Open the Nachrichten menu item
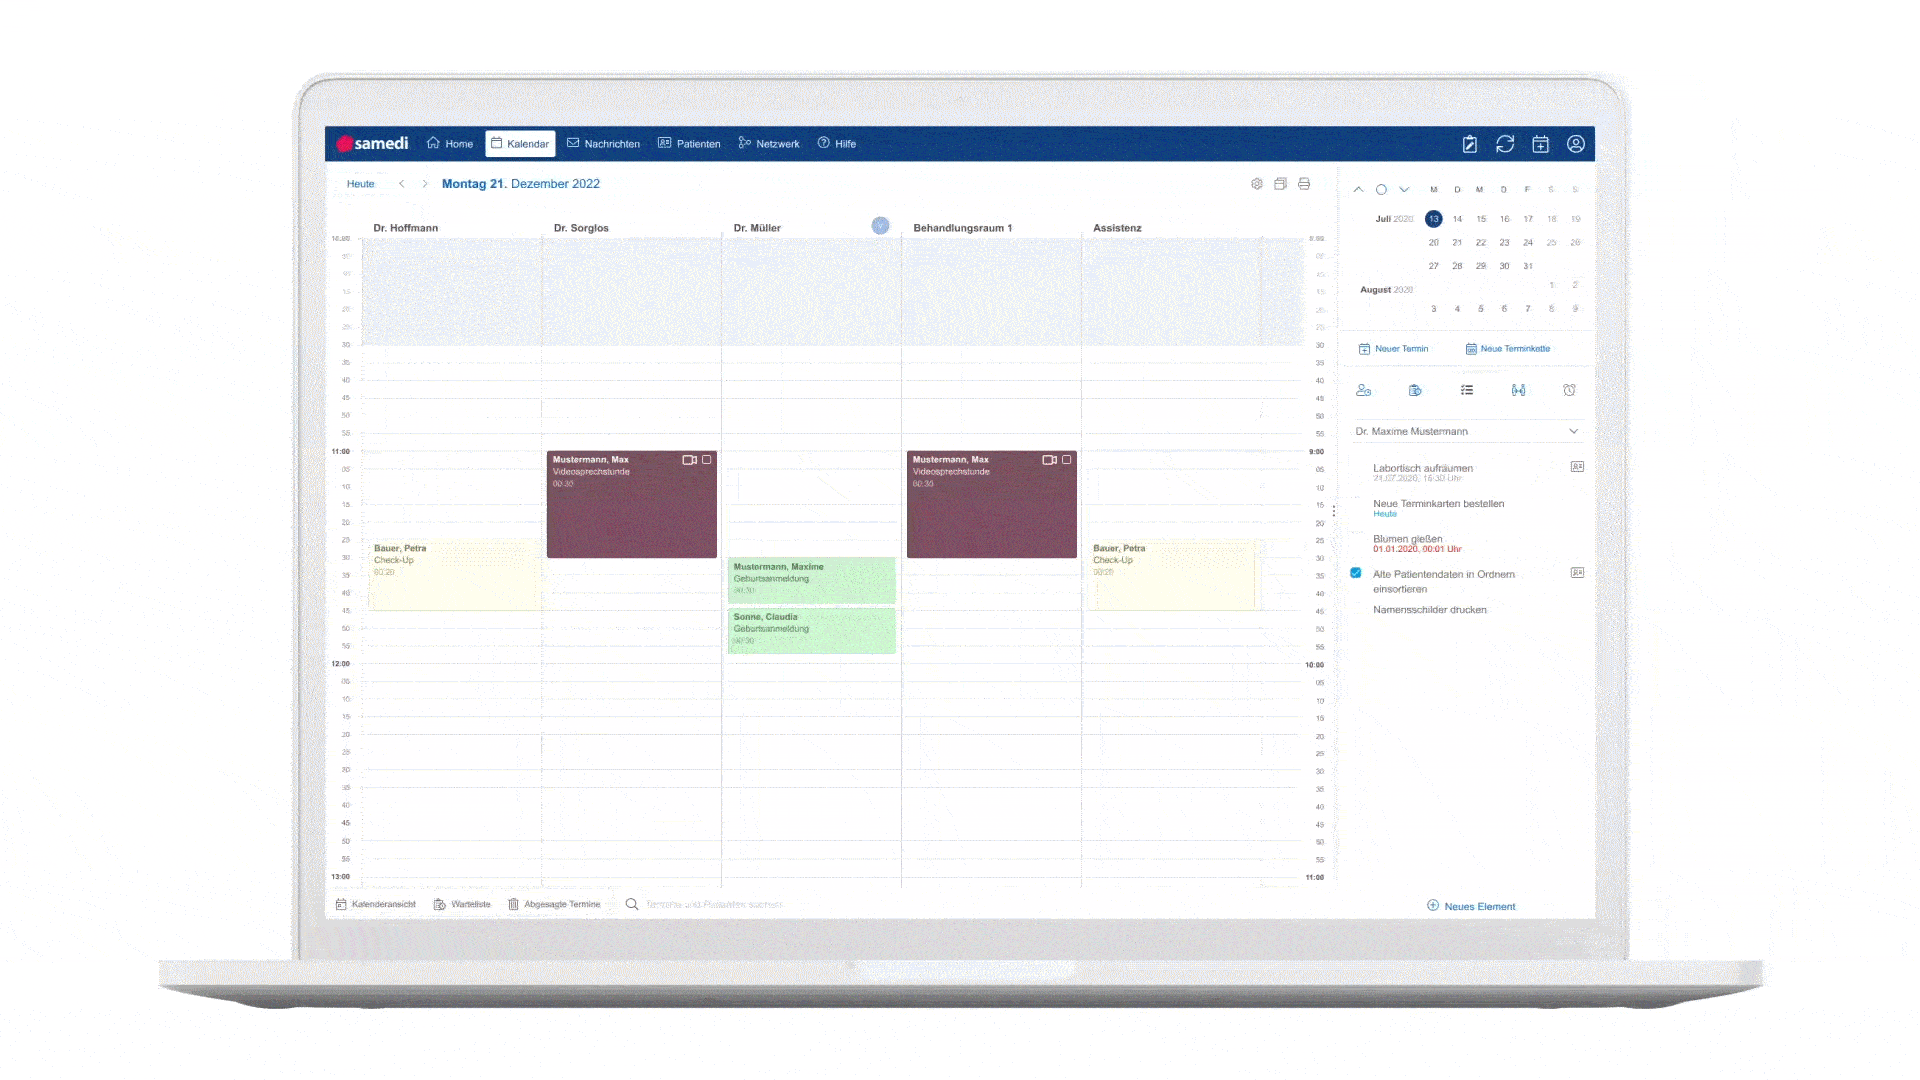Viewport: 1920px width, 1080px height. pos(603,144)
